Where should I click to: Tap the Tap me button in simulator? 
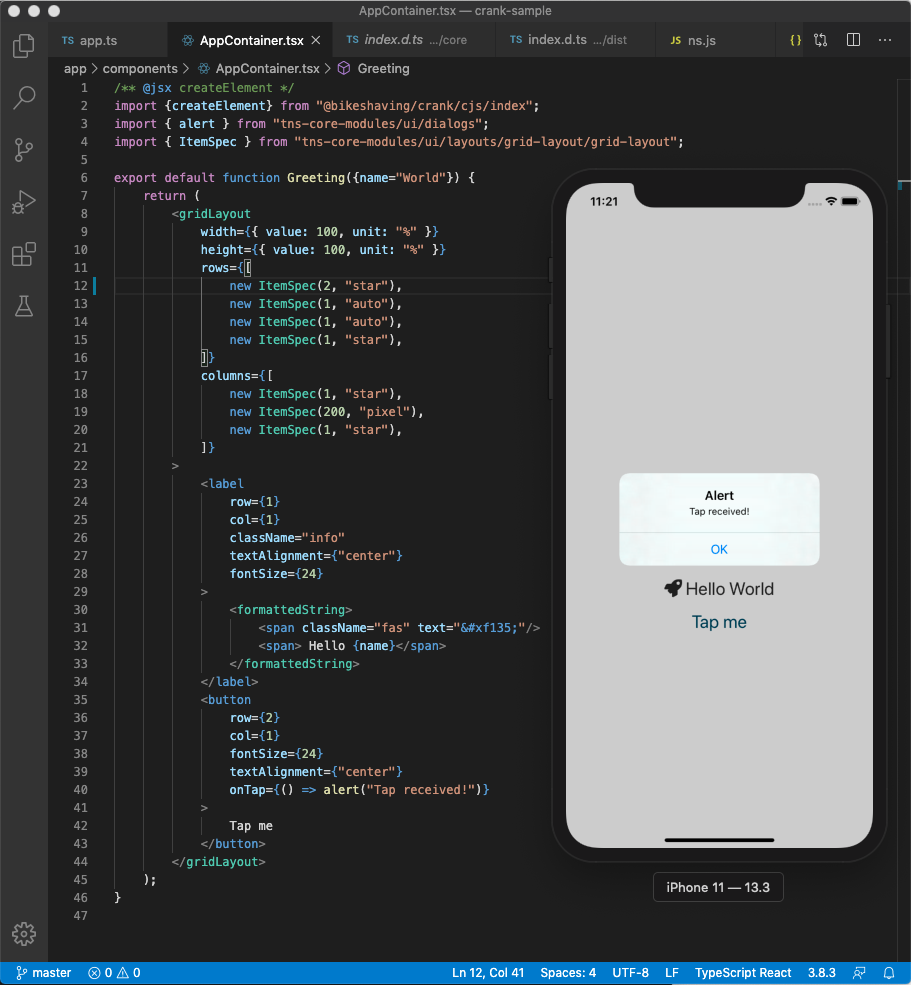pyautogui.click(x=719, y=623)
